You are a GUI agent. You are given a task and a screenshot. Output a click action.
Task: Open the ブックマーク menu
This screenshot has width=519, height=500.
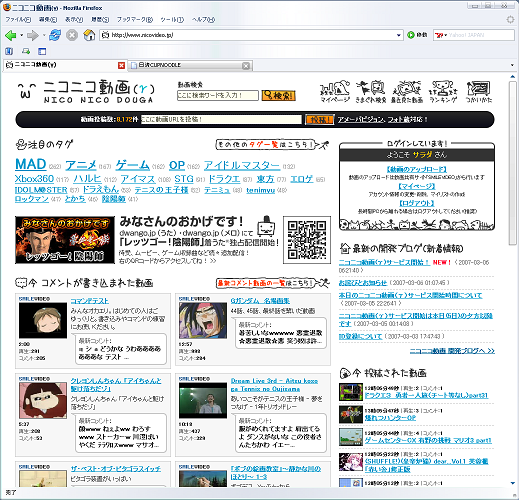(x=135, y=20)
